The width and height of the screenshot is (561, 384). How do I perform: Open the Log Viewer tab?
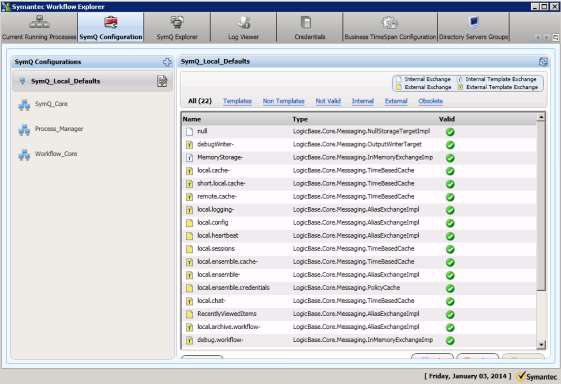(243, 28)
